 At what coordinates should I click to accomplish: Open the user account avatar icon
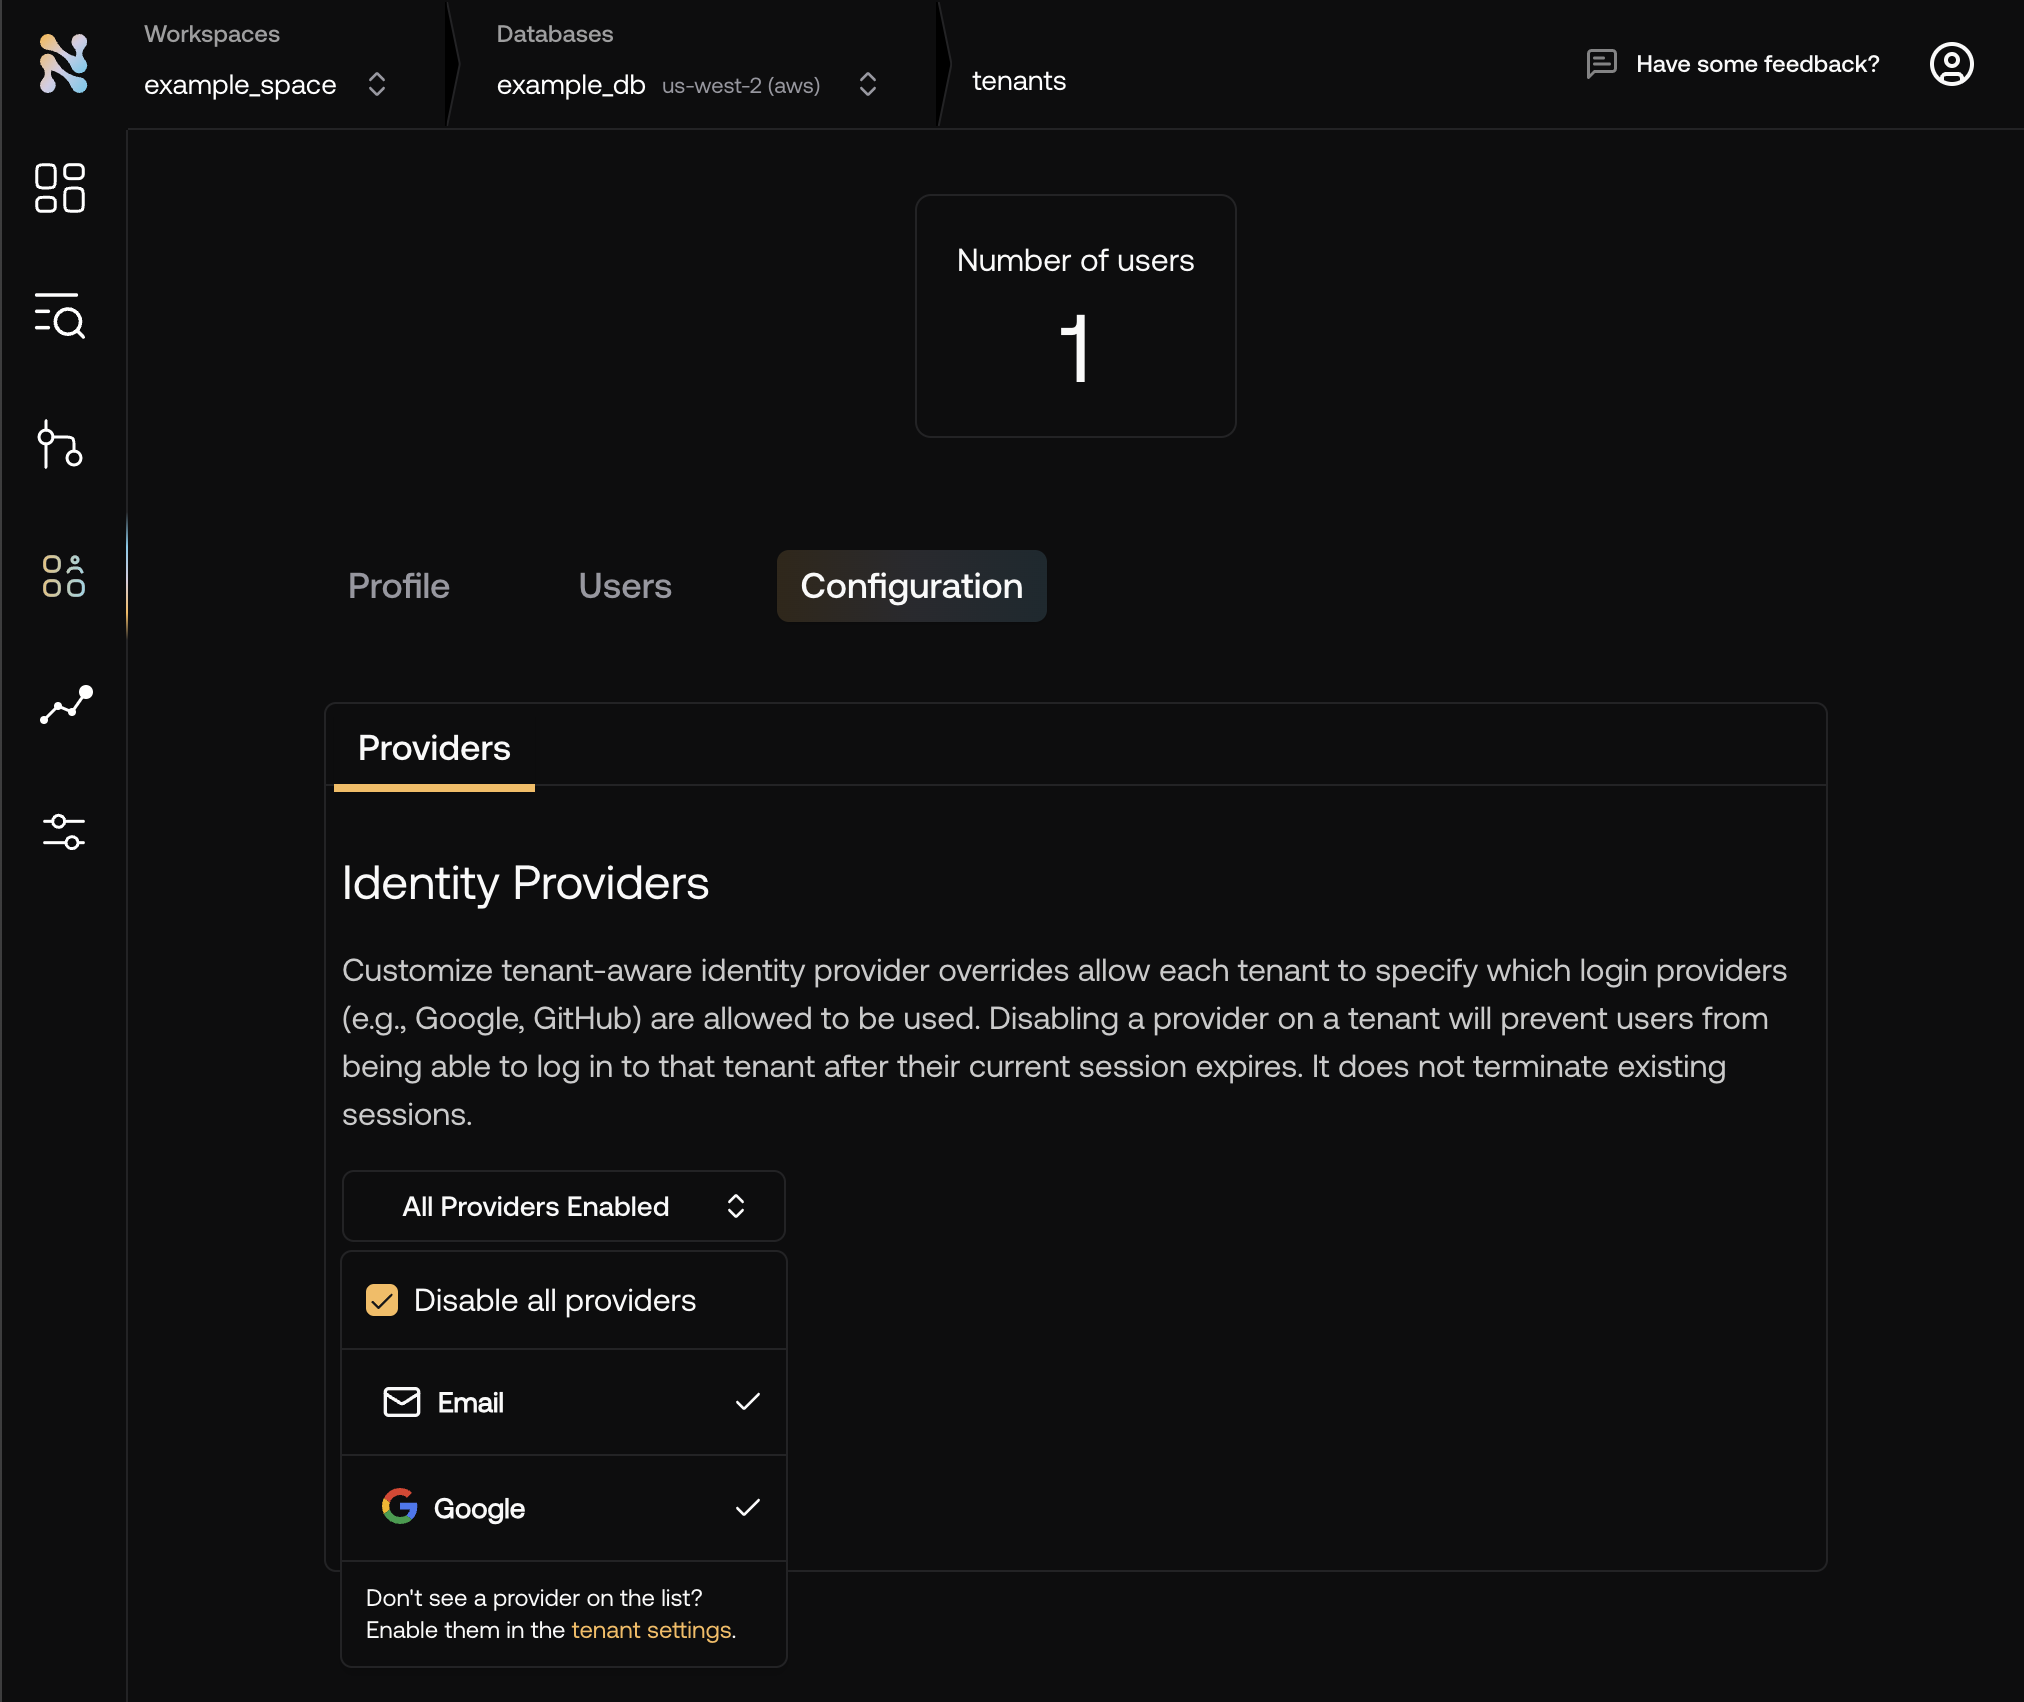tap(1950, 64)
